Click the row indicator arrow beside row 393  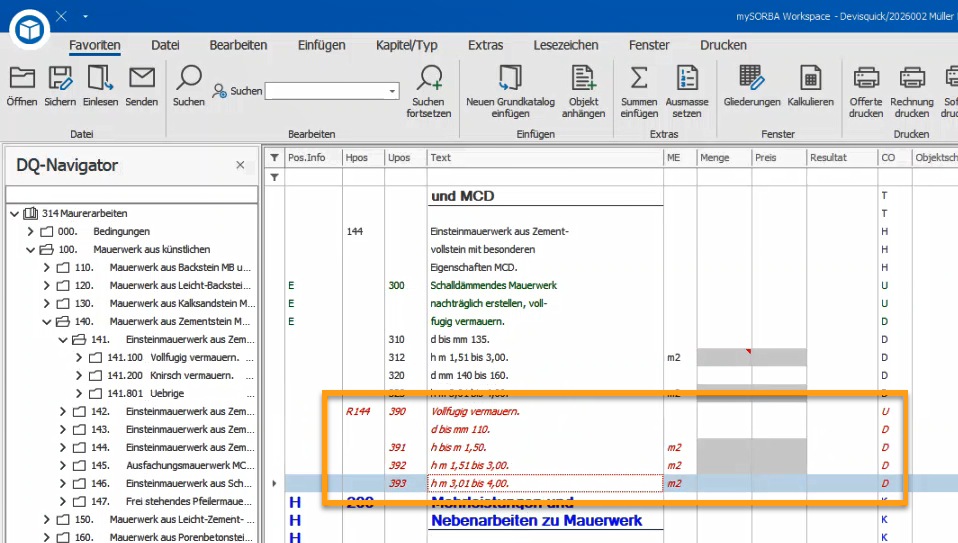[x=274, y=484]
